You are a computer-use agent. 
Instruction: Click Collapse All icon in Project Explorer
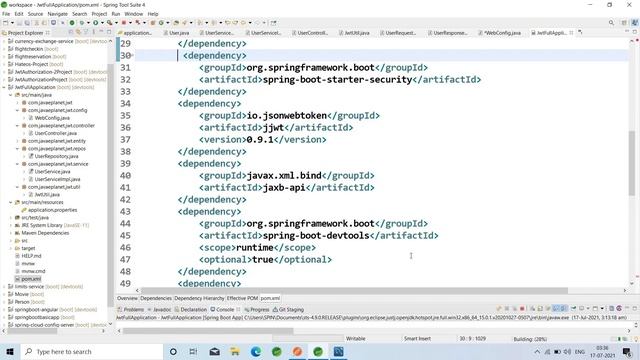[71, 32]
